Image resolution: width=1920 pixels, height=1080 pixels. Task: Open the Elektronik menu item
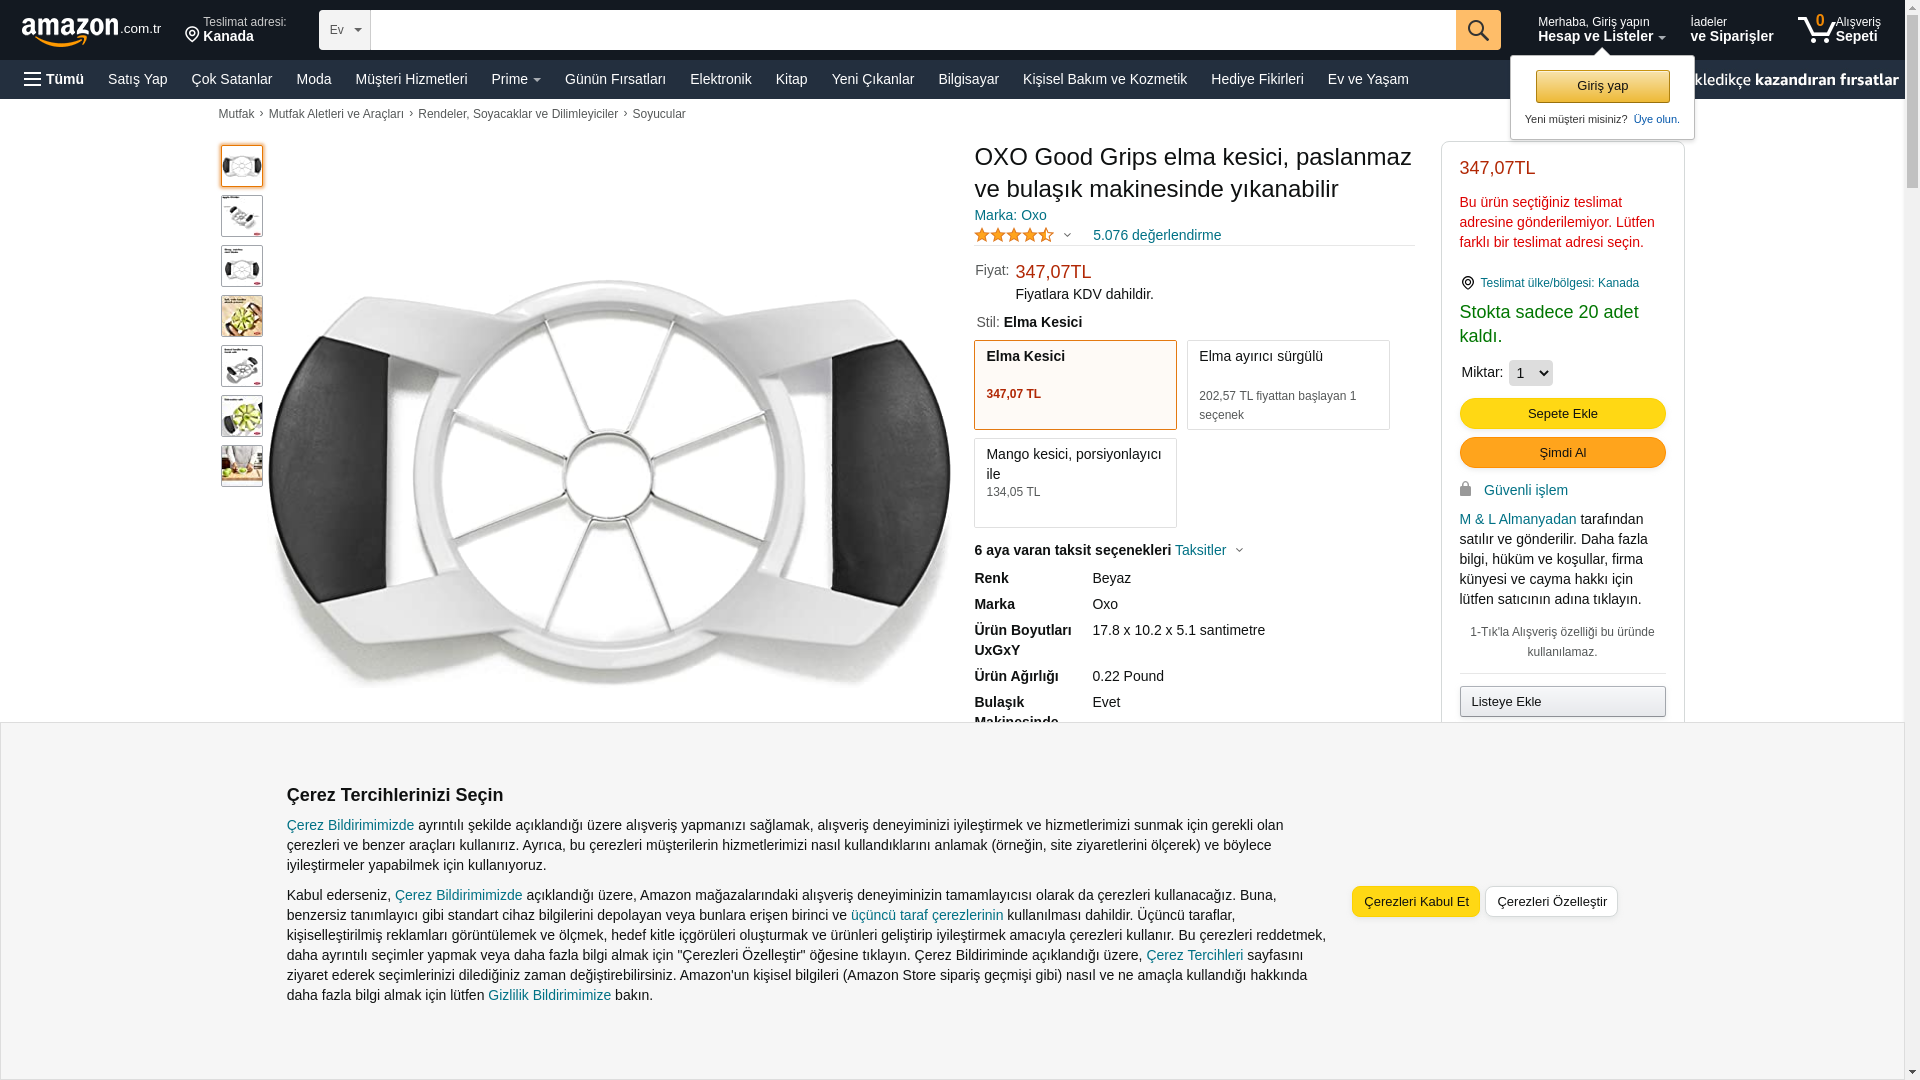tap(720, 79)
